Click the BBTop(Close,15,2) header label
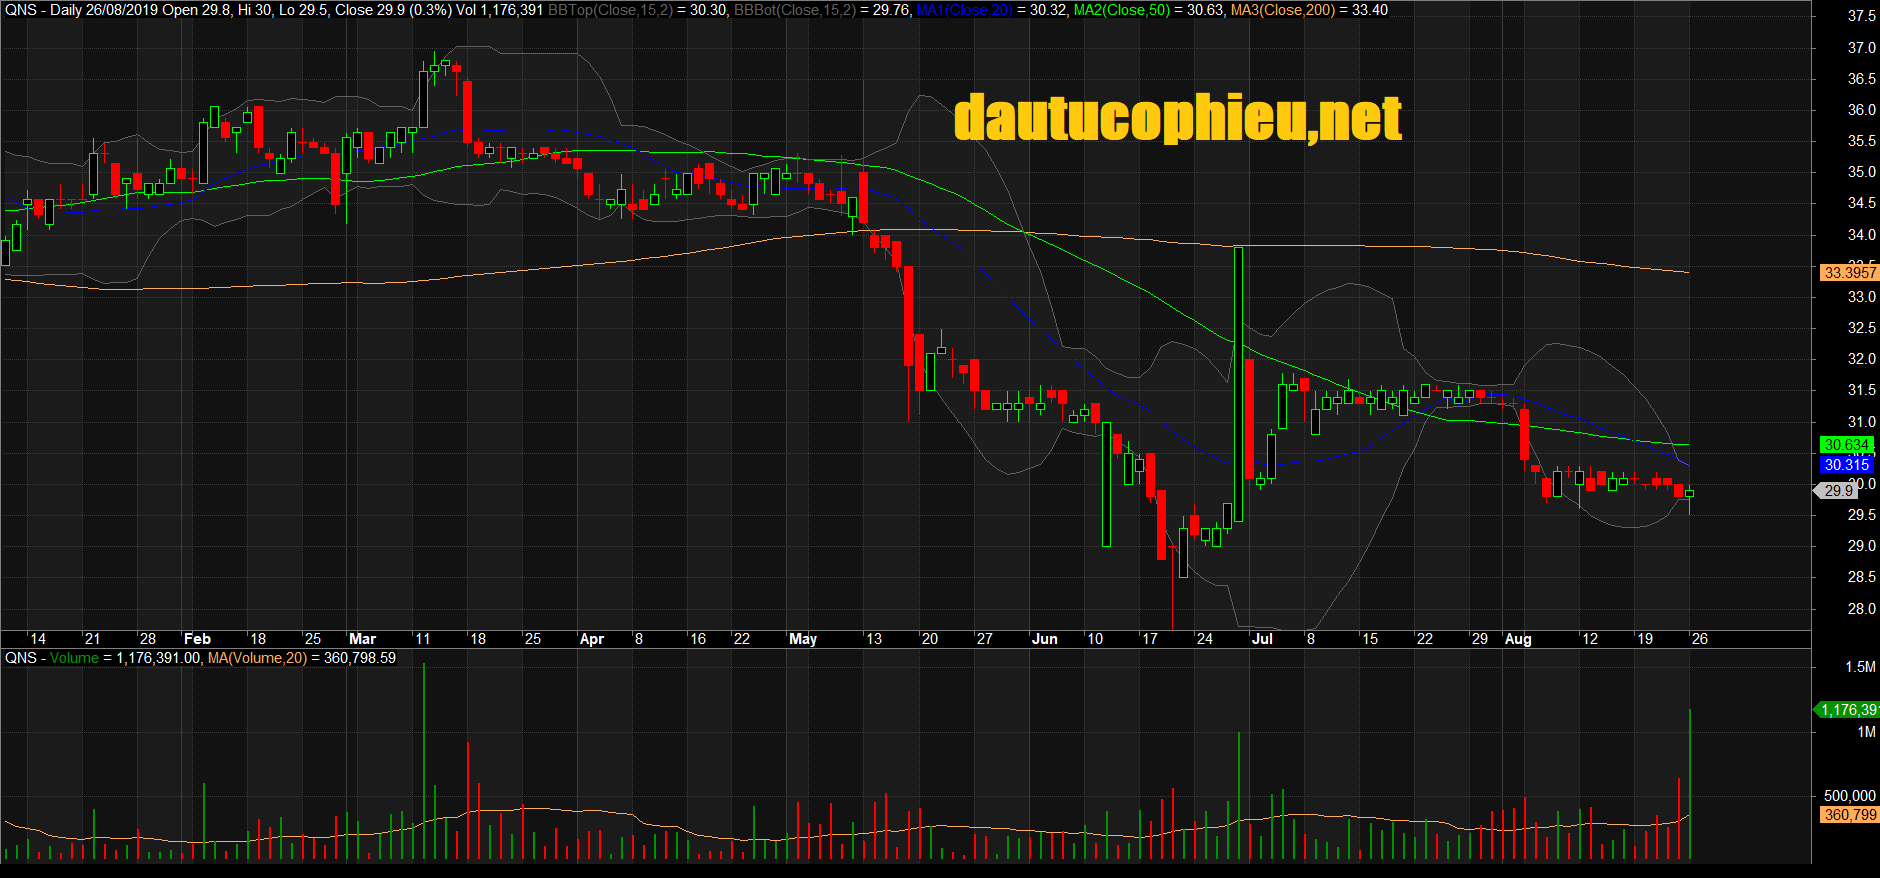1880x878 pixels. [610, 10]
